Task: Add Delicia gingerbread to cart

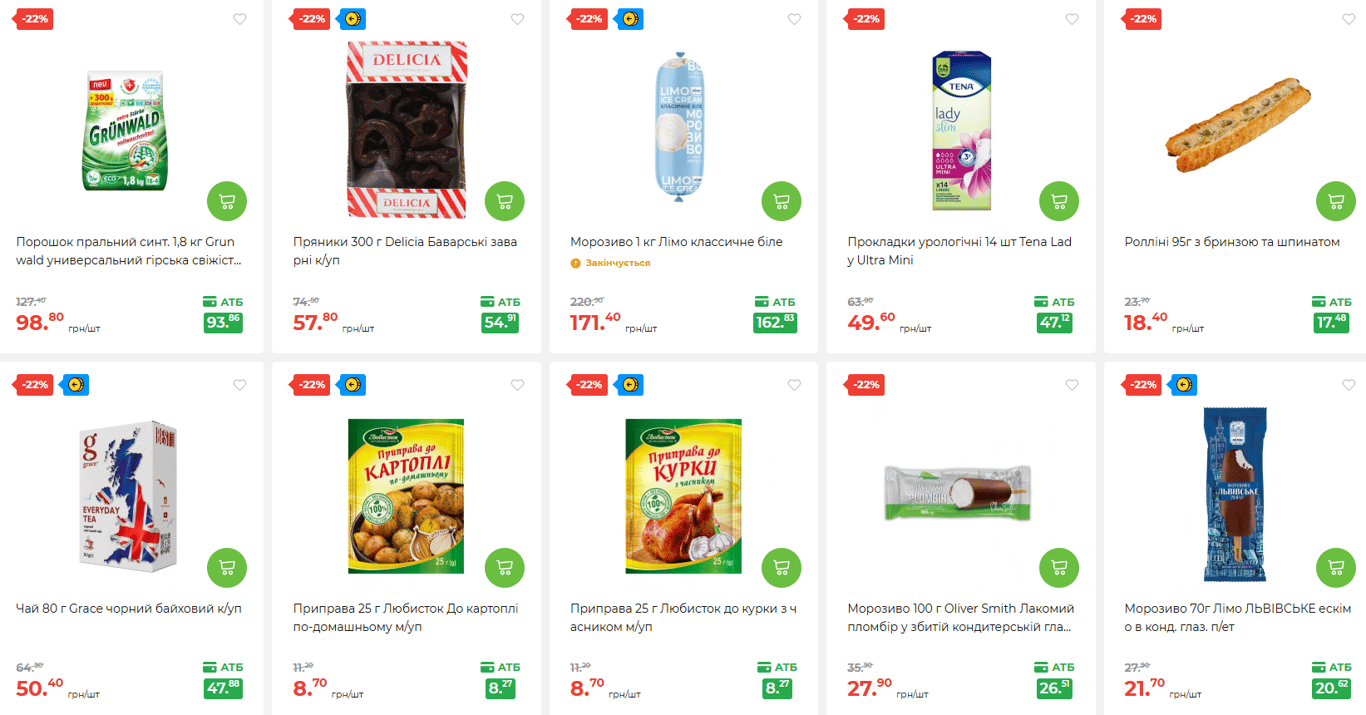Action: pyautogui.click(x=504, y=202)
